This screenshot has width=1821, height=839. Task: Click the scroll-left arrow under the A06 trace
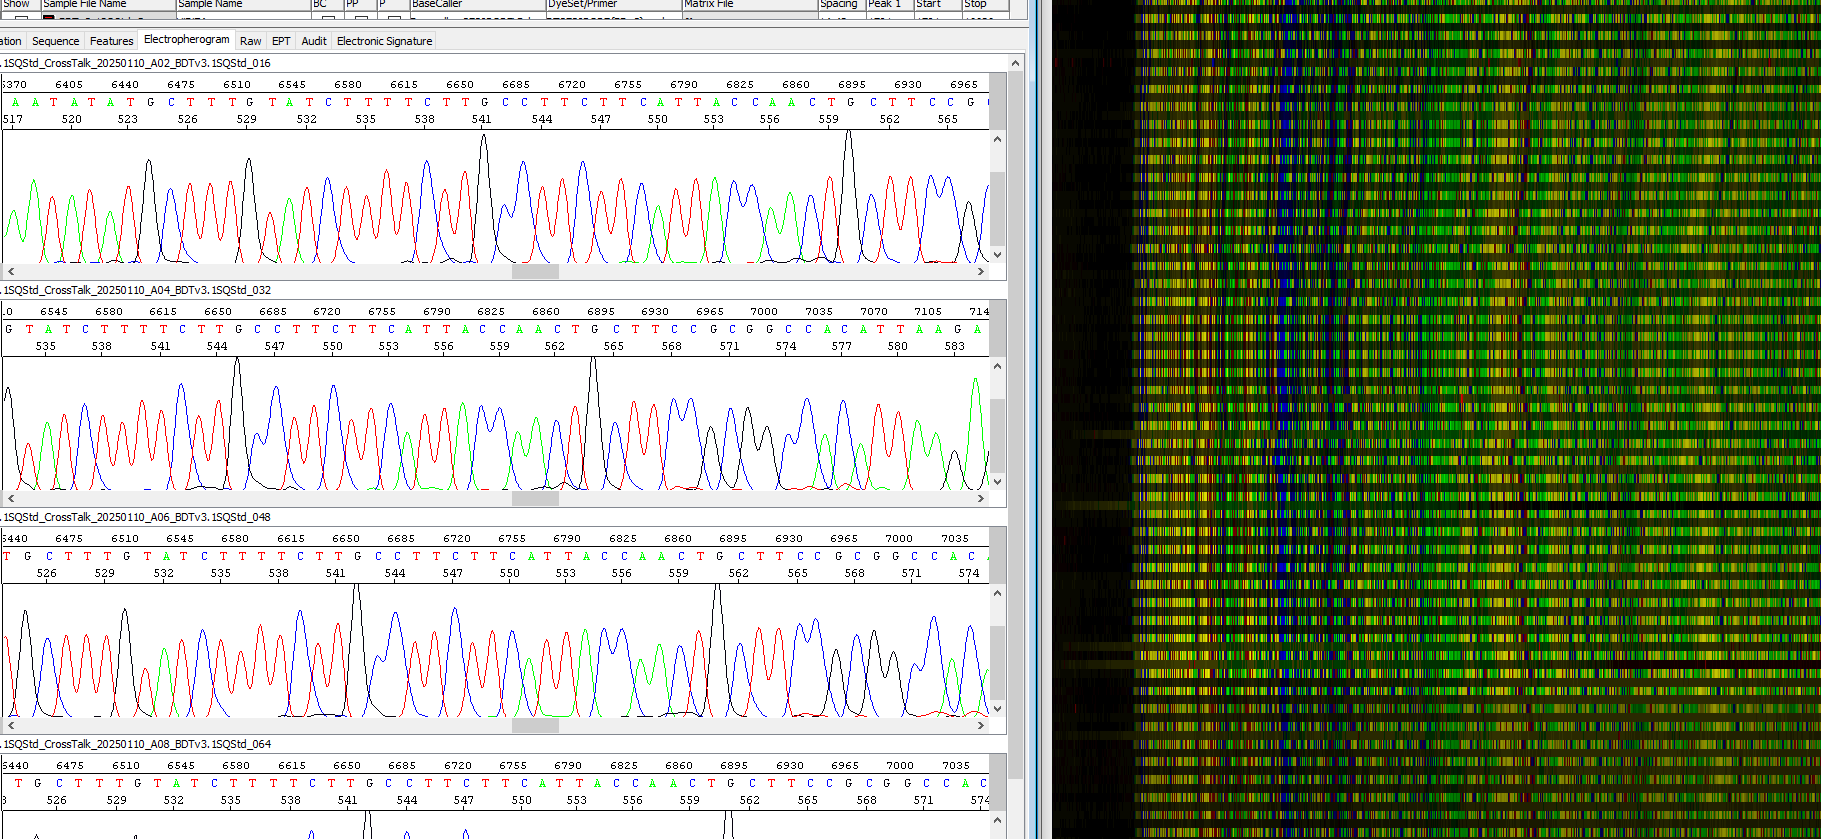[x=11, y=725]
